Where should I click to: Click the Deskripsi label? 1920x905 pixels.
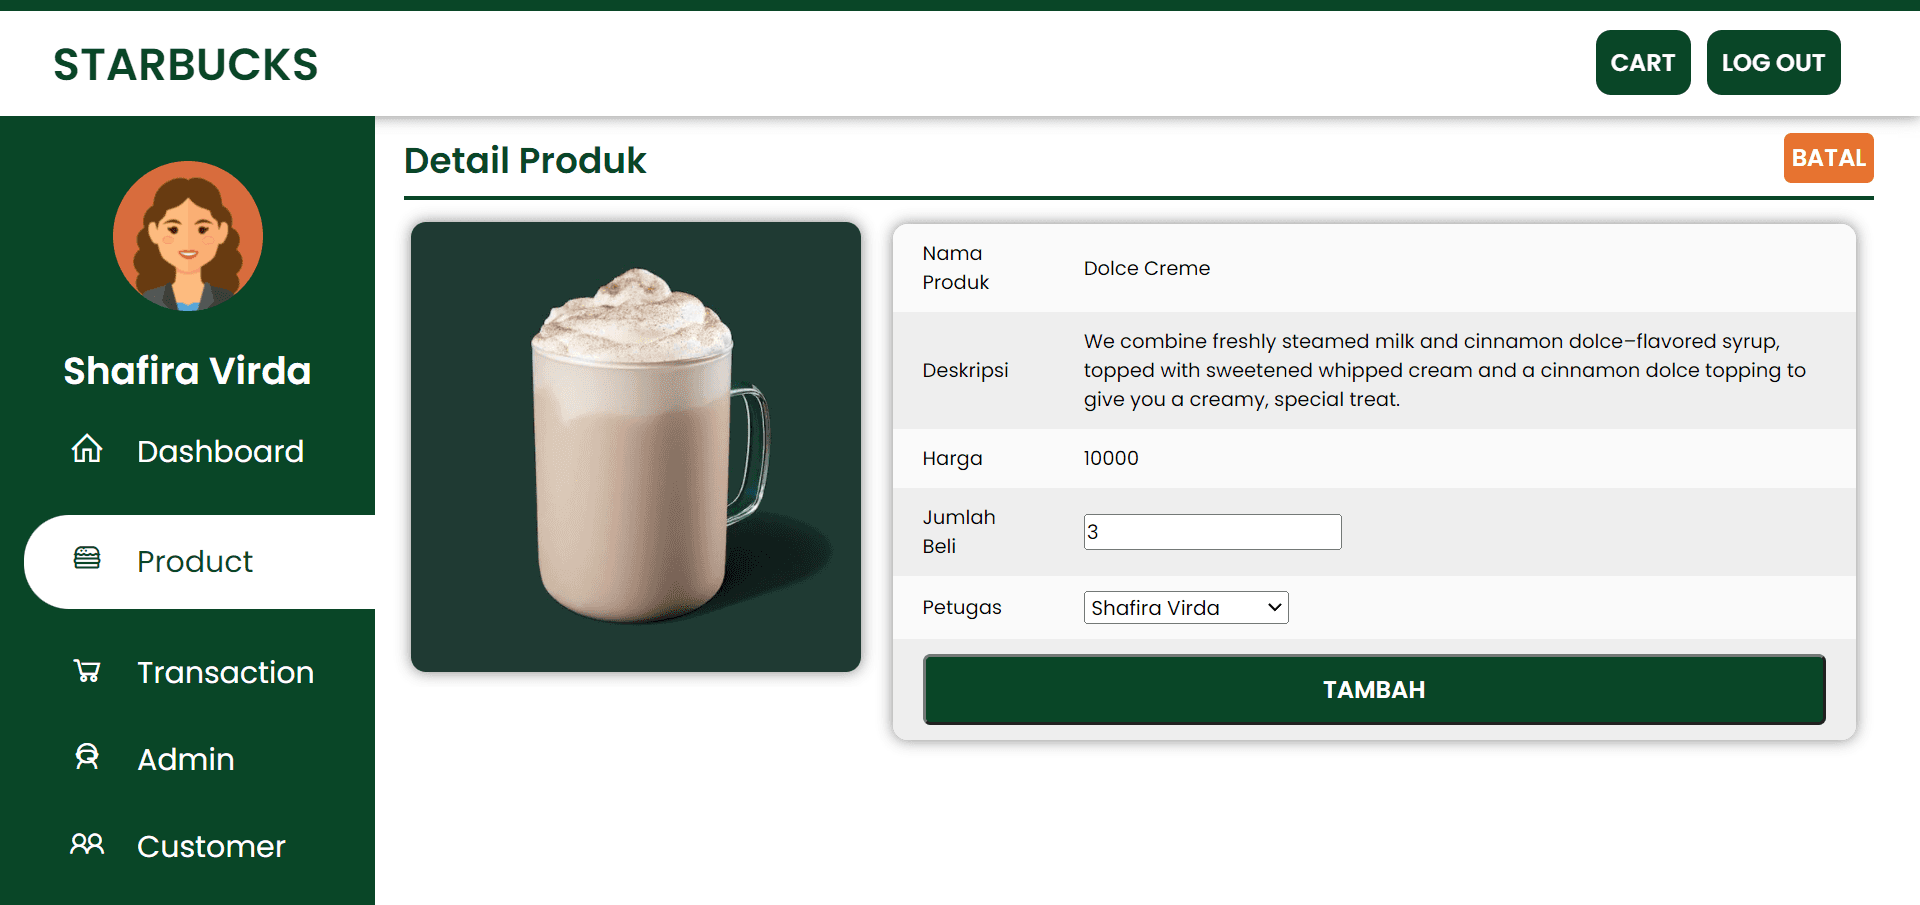point(965,370)
